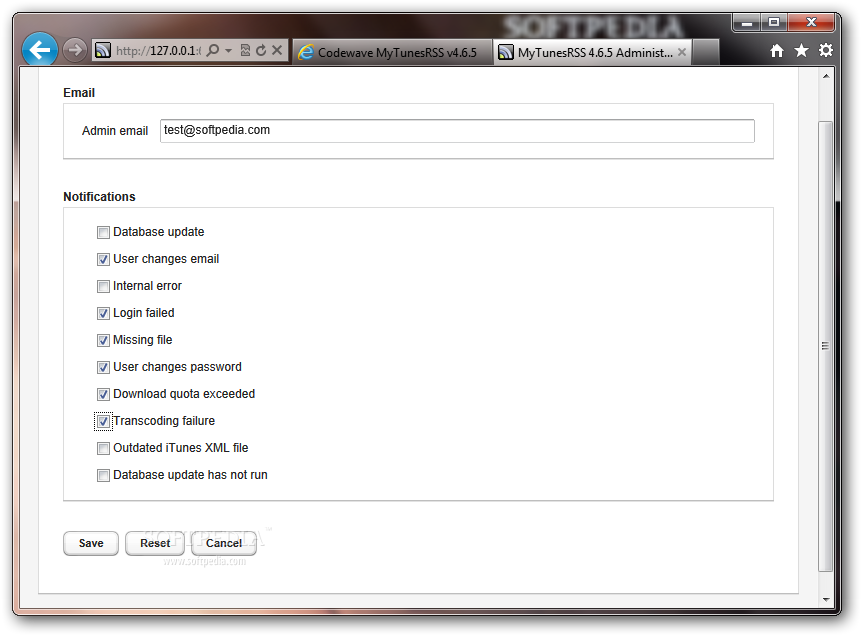Screen dimensions: 862x636
Task: Enable Internal error notification checkbox
Action: (x=103, y=286)
